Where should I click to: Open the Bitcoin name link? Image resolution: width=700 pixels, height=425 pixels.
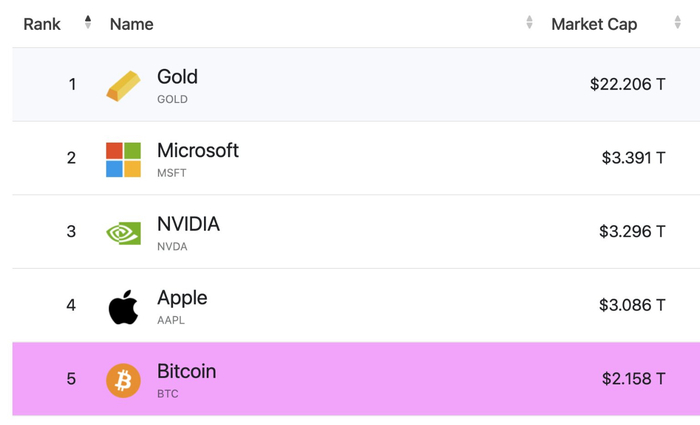click(186, 371)
